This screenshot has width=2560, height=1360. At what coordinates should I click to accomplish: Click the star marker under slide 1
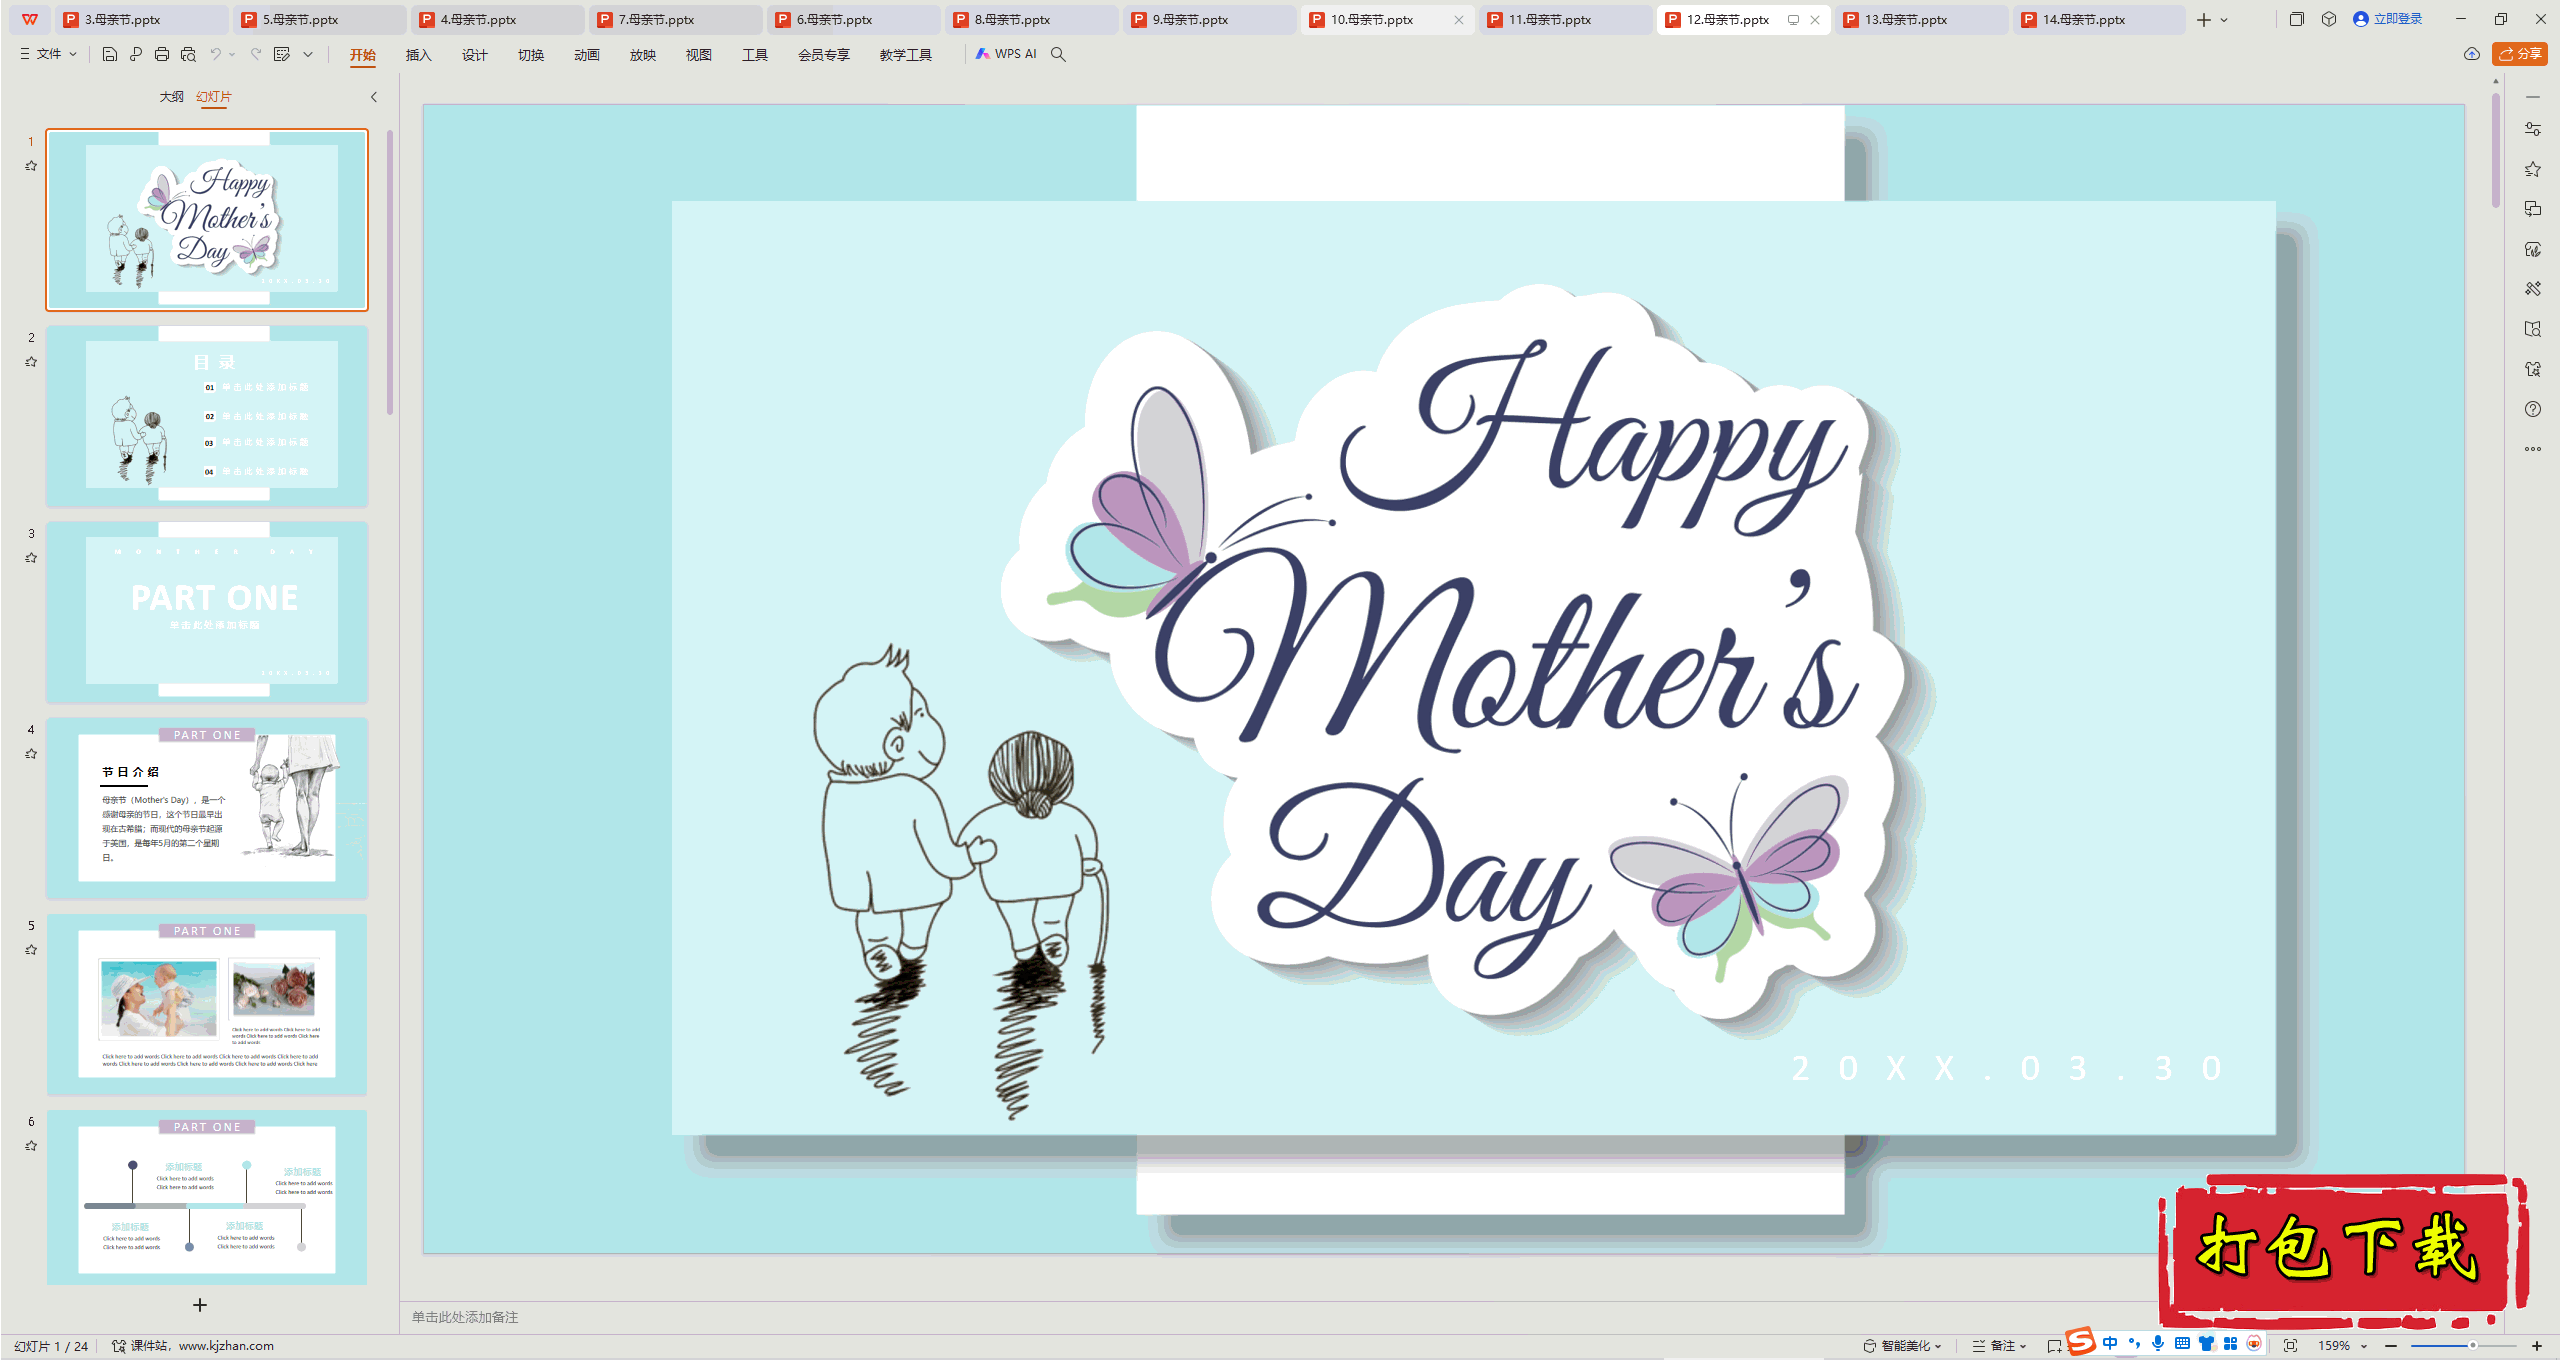coord(31,166)
